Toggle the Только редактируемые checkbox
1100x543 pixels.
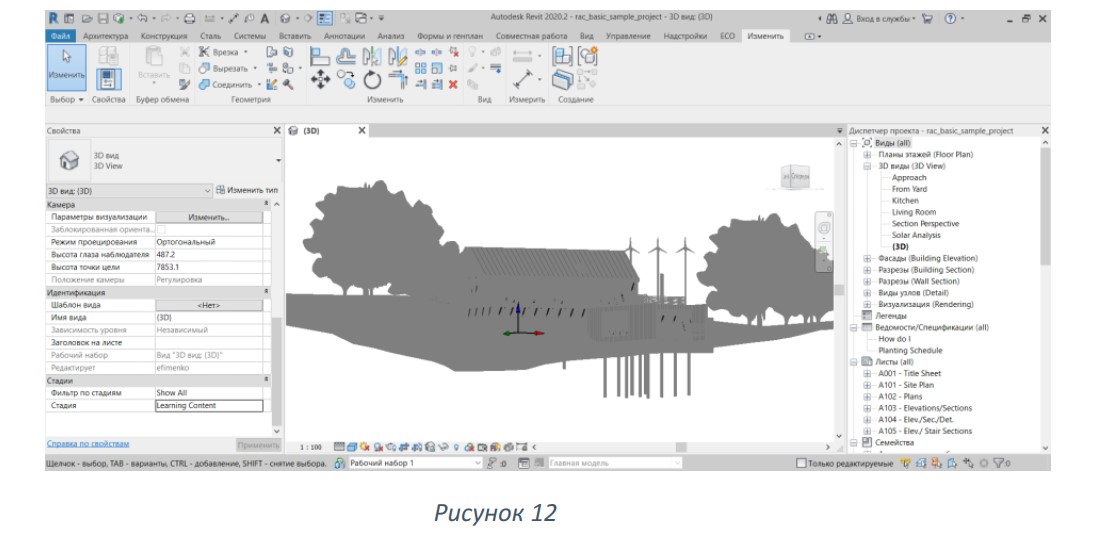[x=801, y=464]
